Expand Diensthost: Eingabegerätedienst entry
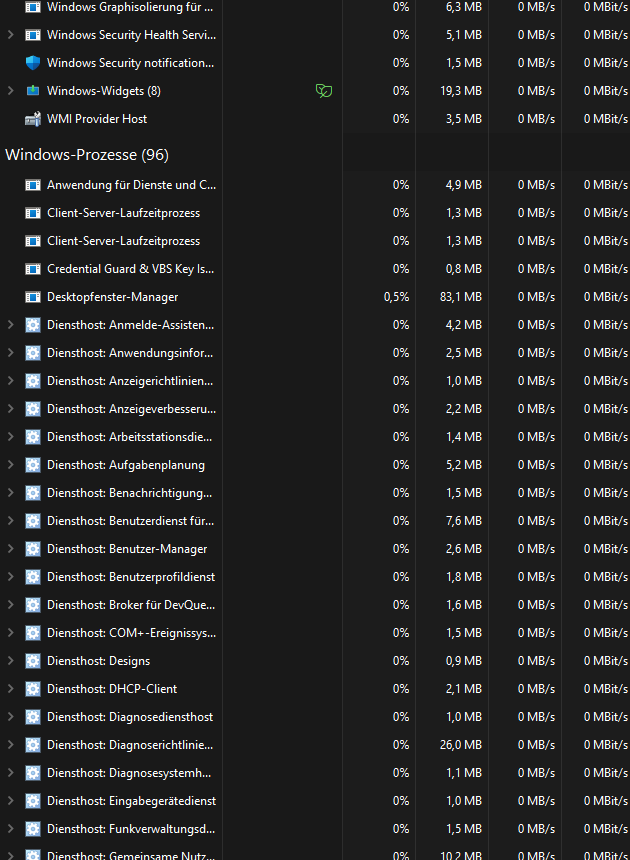630x860 pixels. (10, 800)
